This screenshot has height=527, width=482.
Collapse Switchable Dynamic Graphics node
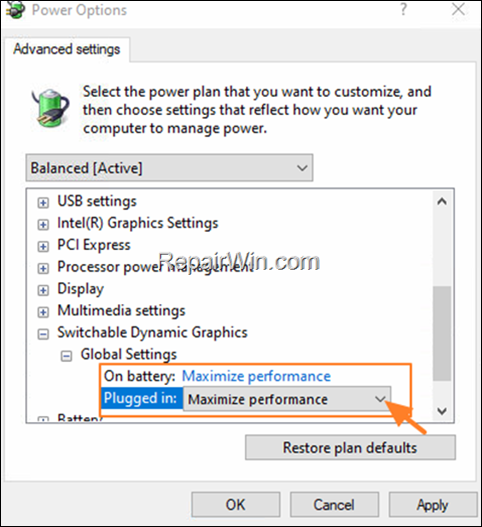point(43,334)
